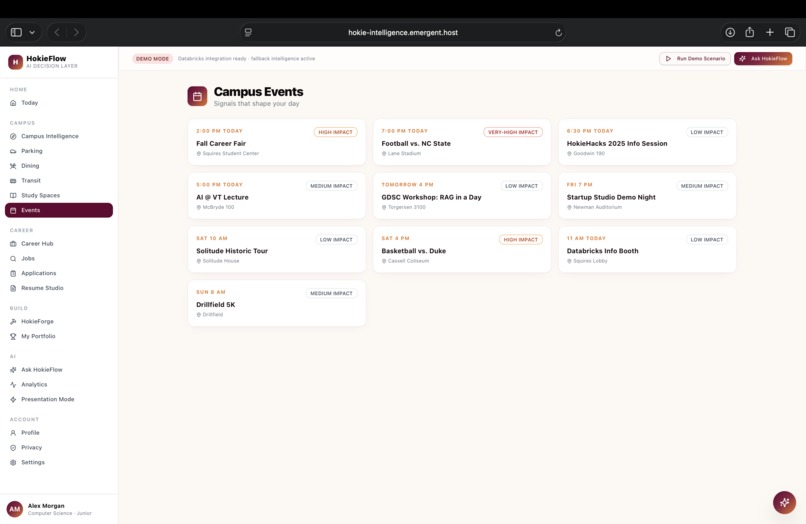Click the Startup Studio Demo Night title
The image size is (806, 524).
click(x=611, y=197)
